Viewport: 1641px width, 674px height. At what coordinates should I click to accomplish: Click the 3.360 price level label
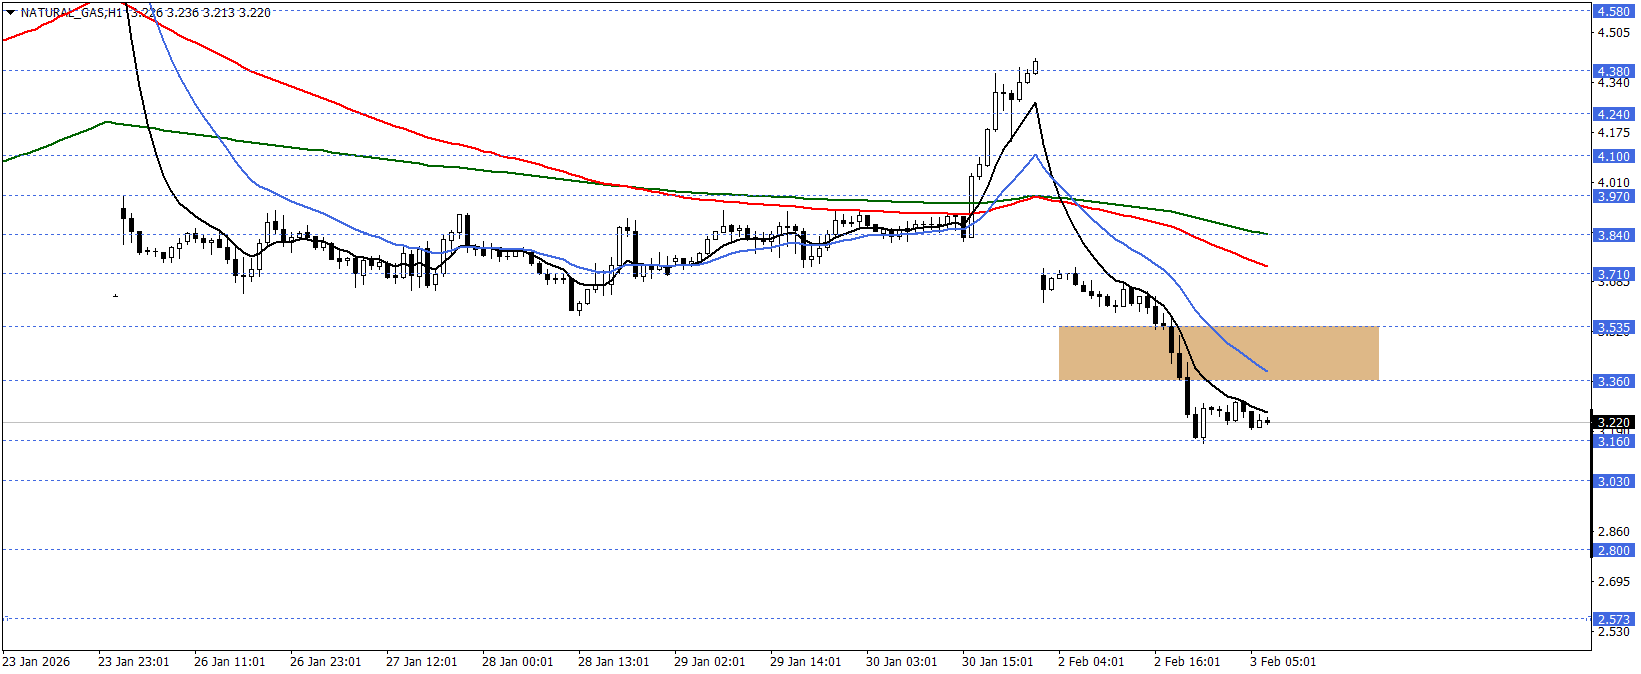[1612, 381]
